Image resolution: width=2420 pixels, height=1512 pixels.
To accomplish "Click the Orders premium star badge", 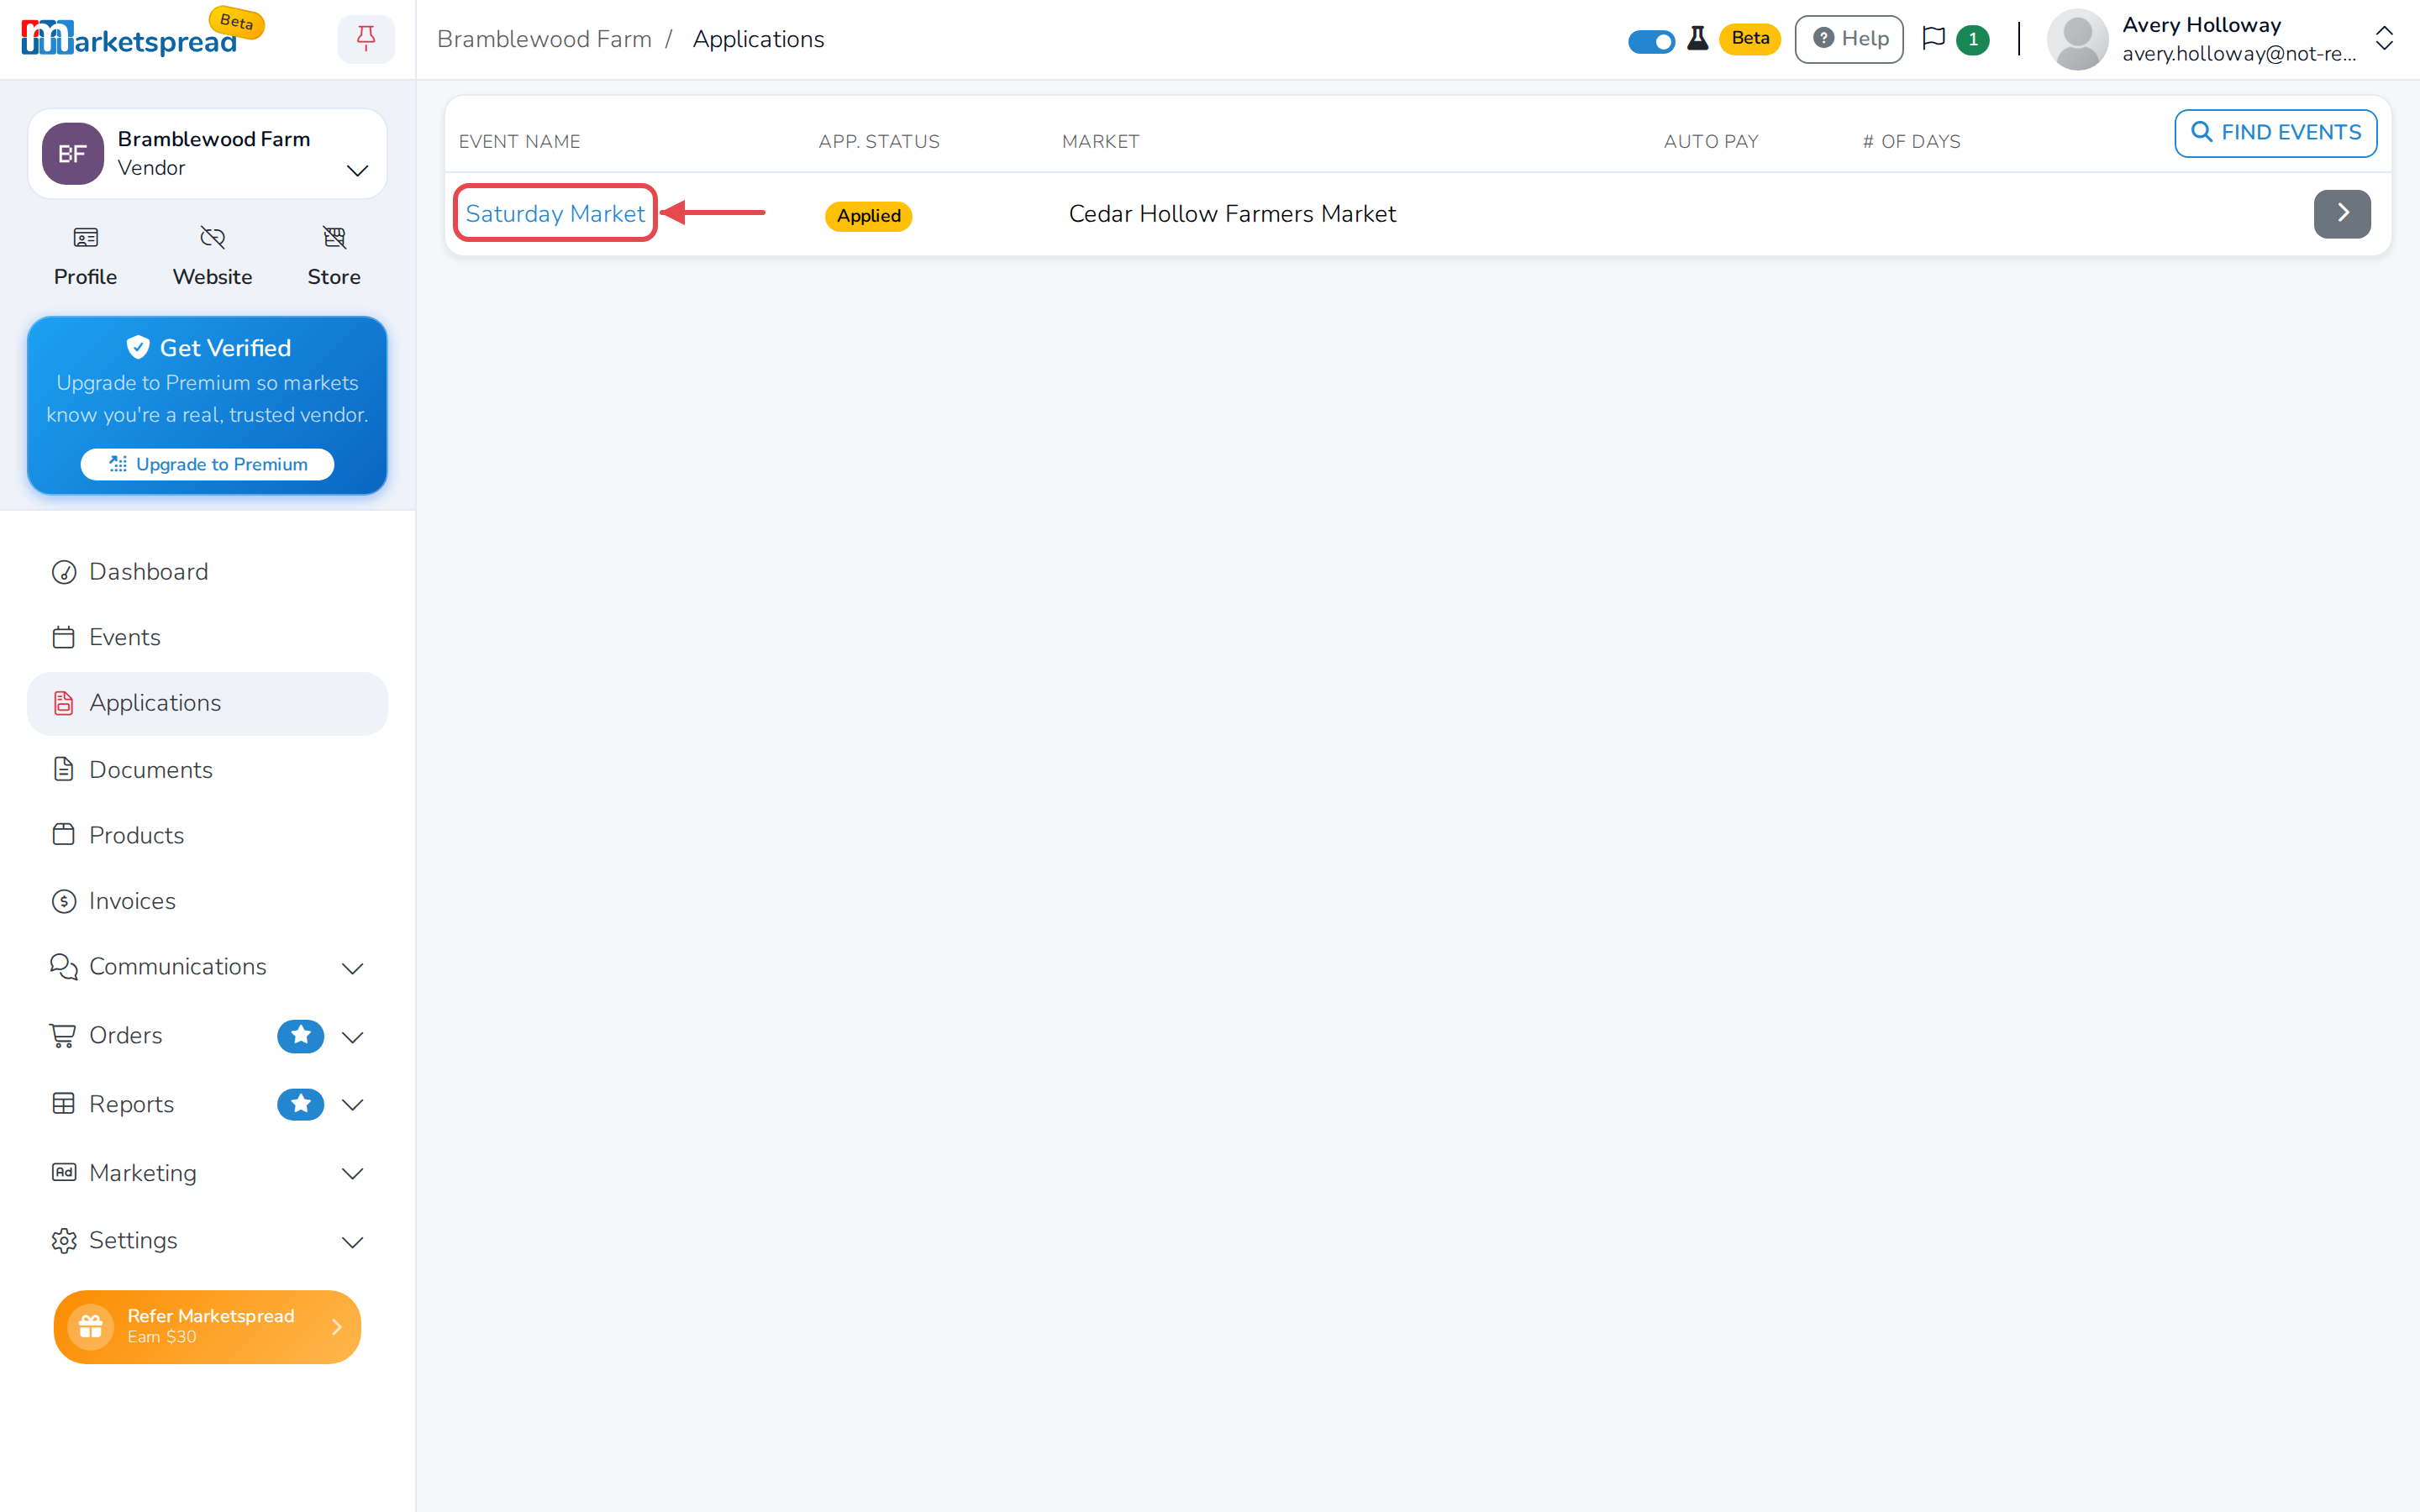I will (x=300, y=1036).
